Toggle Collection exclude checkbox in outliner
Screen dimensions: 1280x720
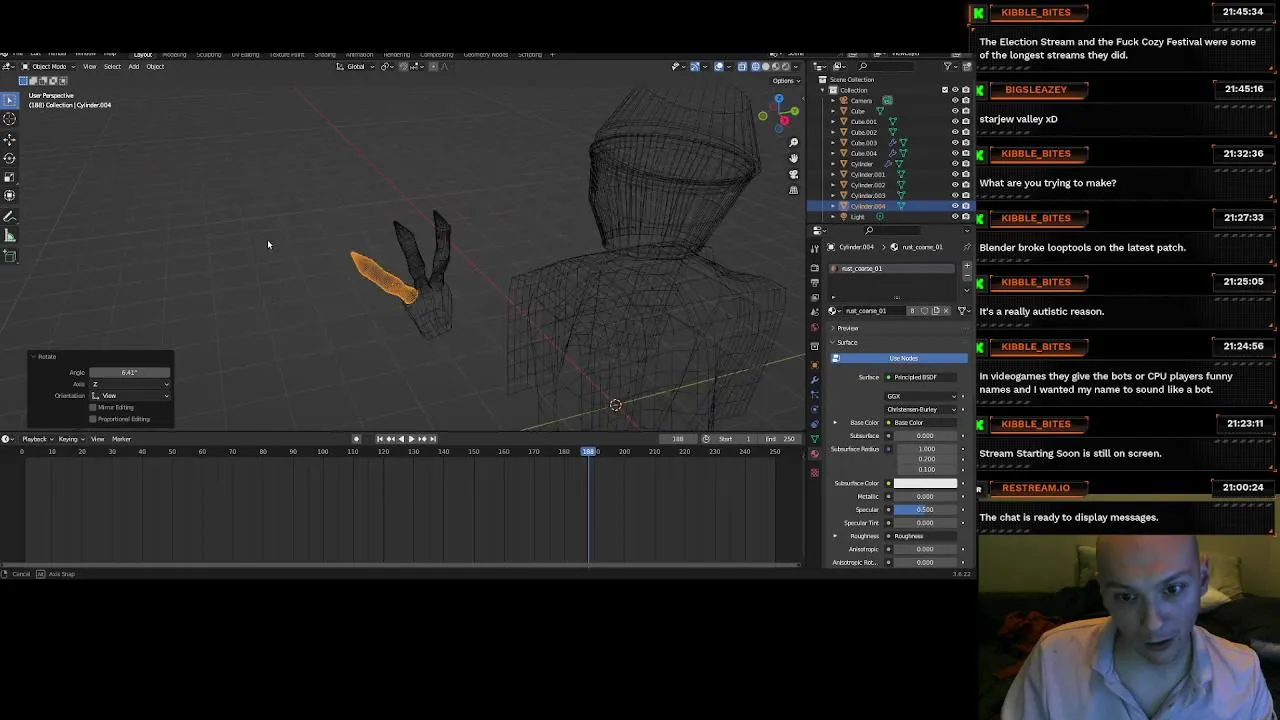point(945,90)
